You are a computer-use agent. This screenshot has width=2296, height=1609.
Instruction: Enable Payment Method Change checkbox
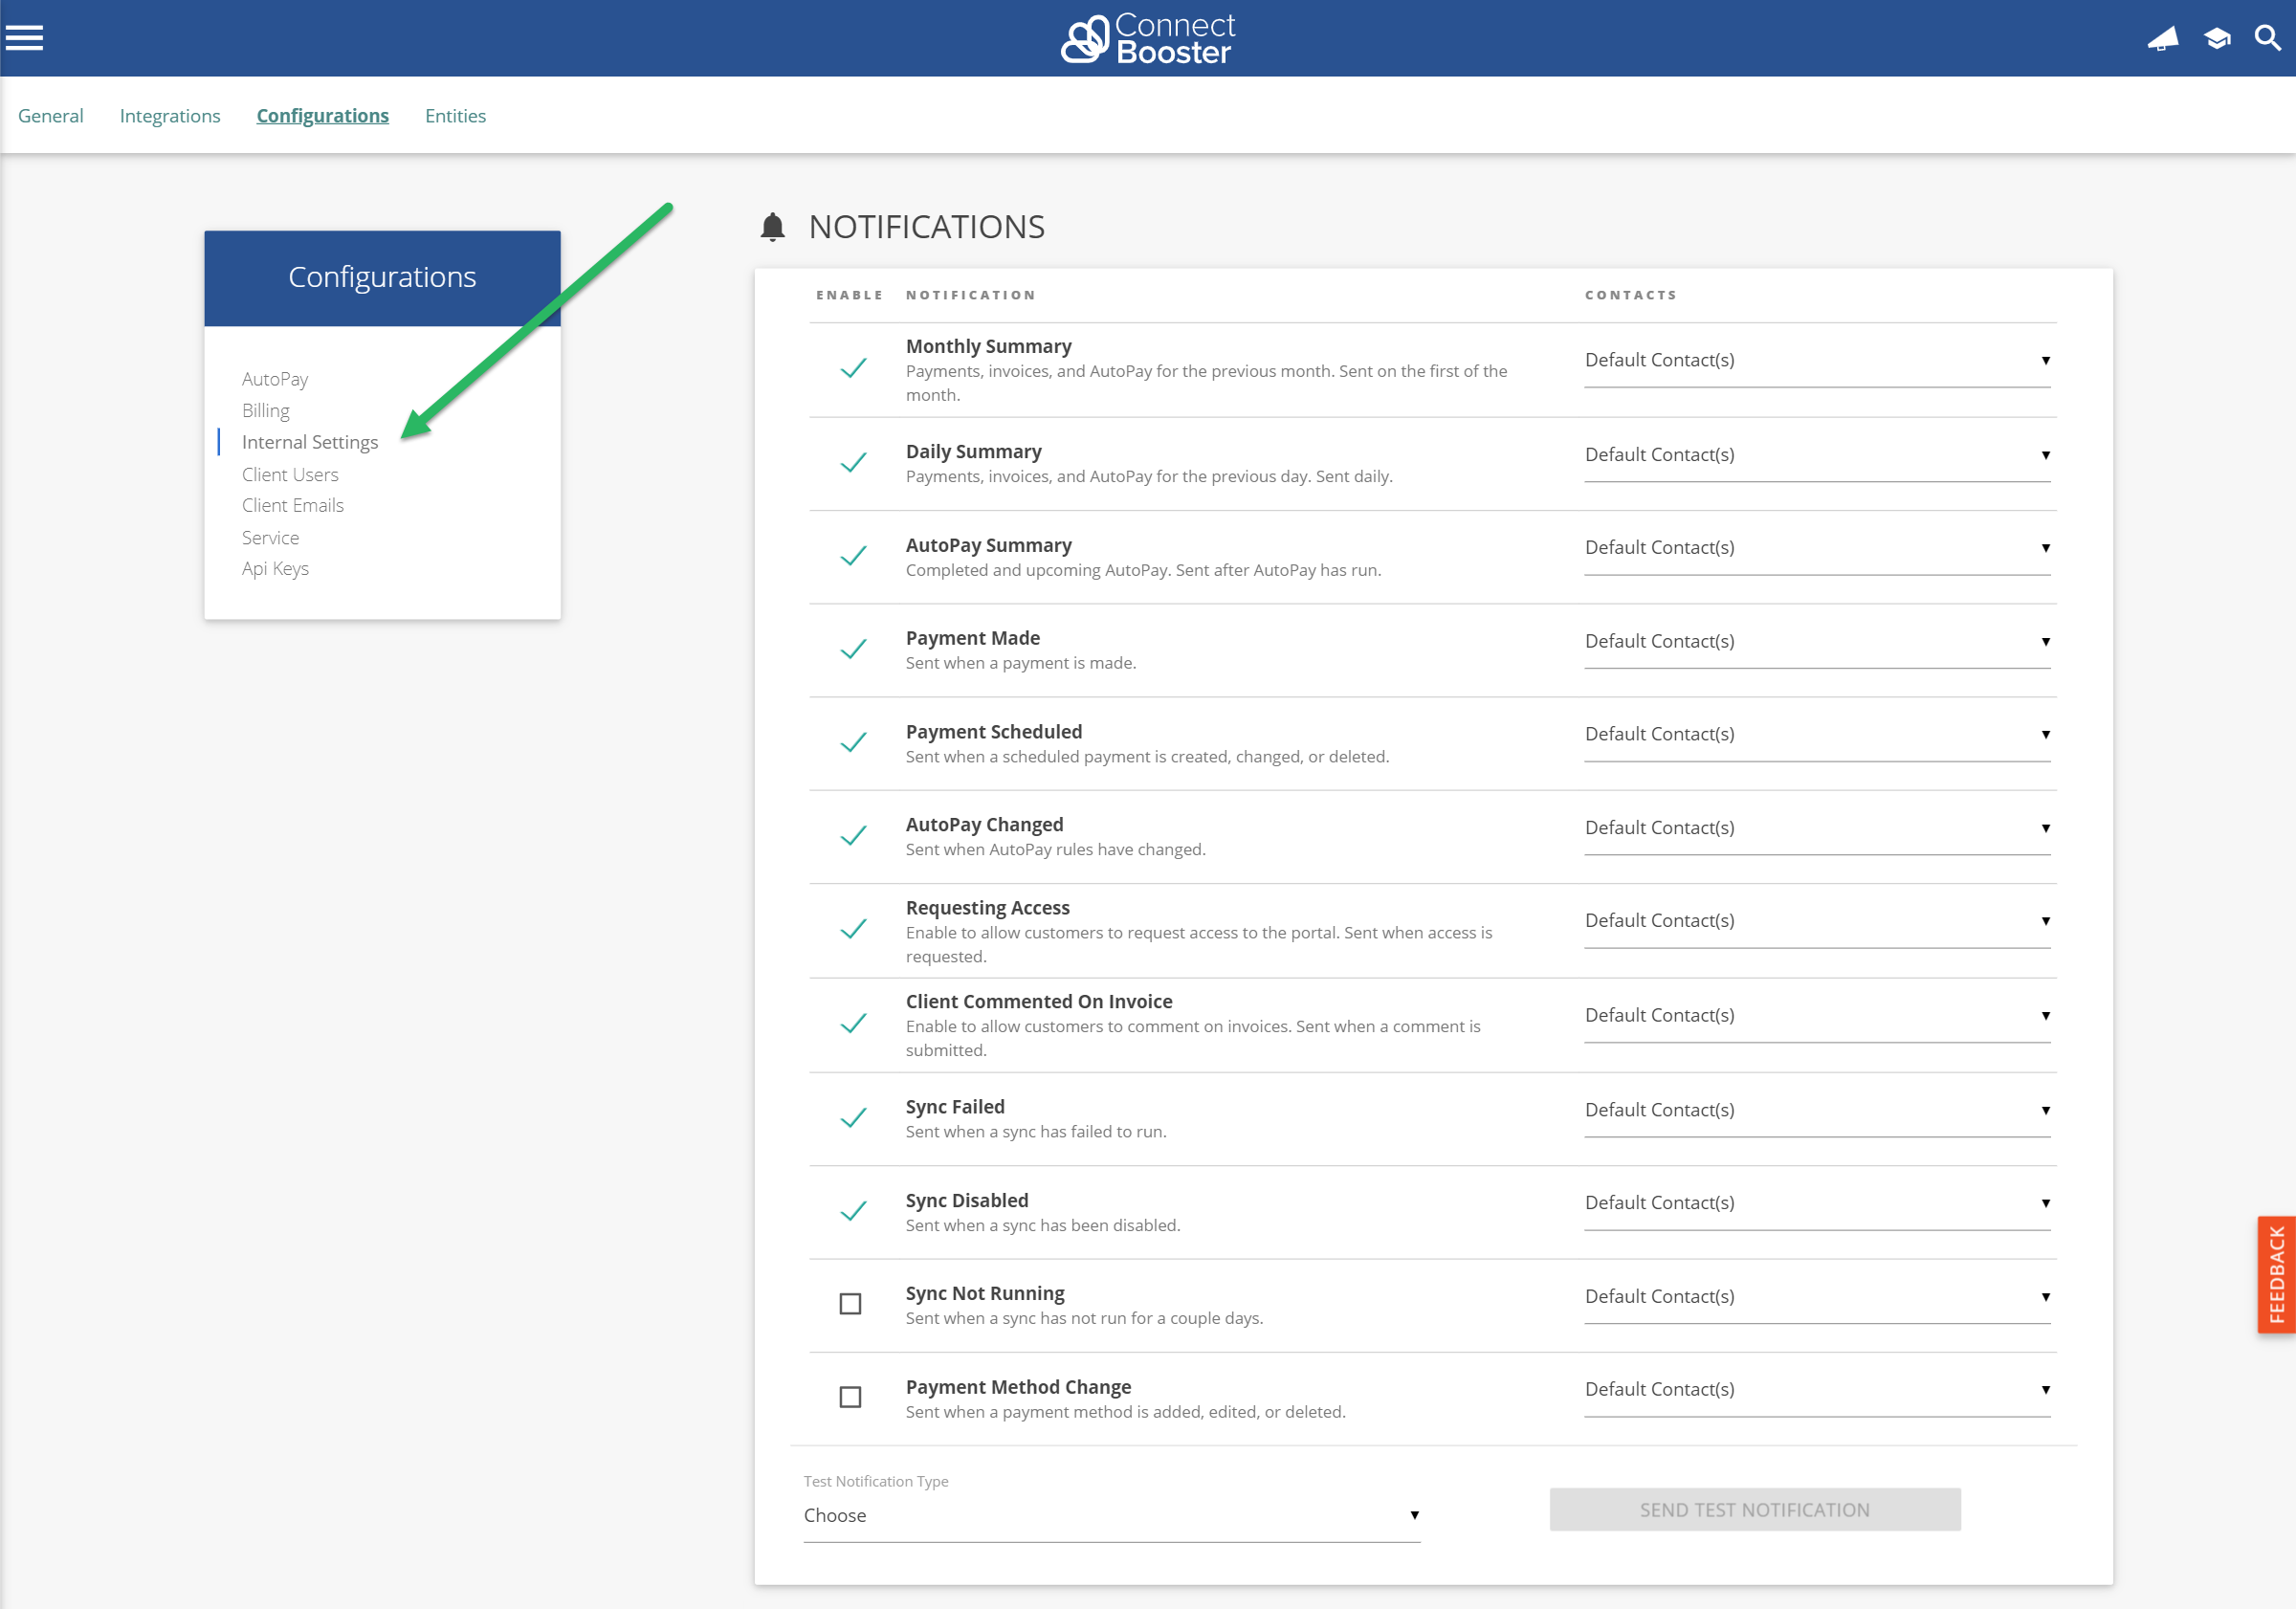850,1397
